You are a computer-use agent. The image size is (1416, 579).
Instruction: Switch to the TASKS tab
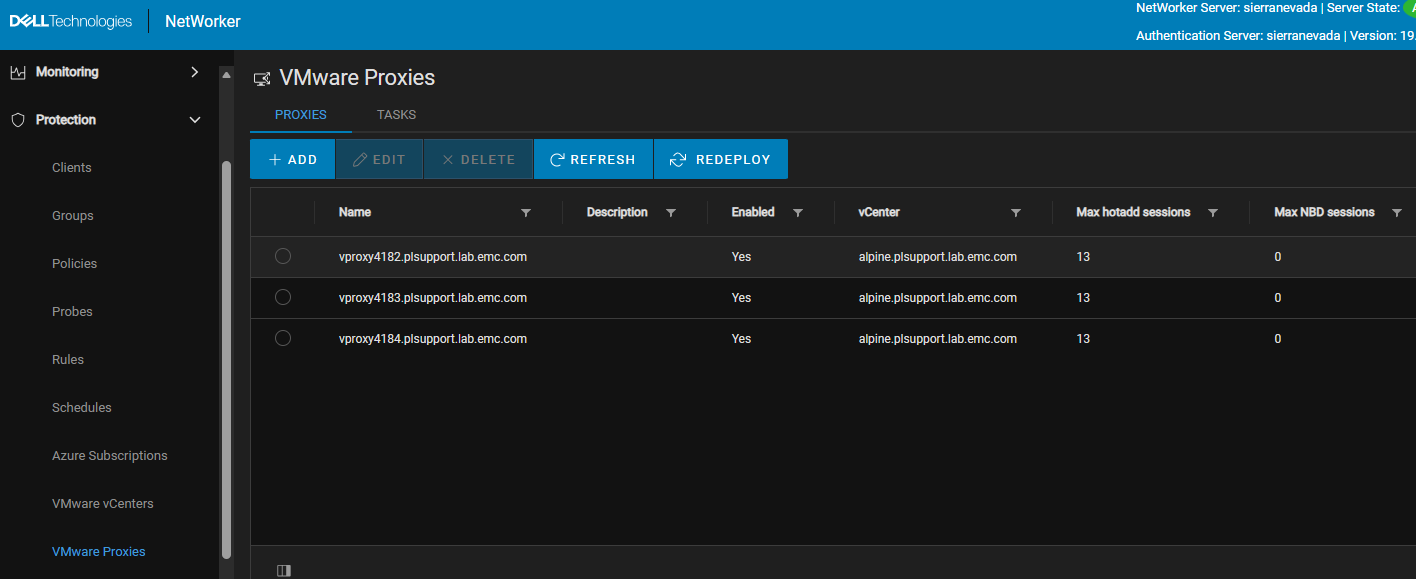coord(396,115)
